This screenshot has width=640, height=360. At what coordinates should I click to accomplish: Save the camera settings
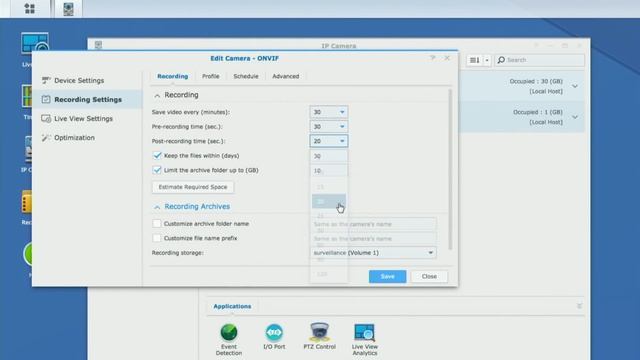(x=387, y=276)
